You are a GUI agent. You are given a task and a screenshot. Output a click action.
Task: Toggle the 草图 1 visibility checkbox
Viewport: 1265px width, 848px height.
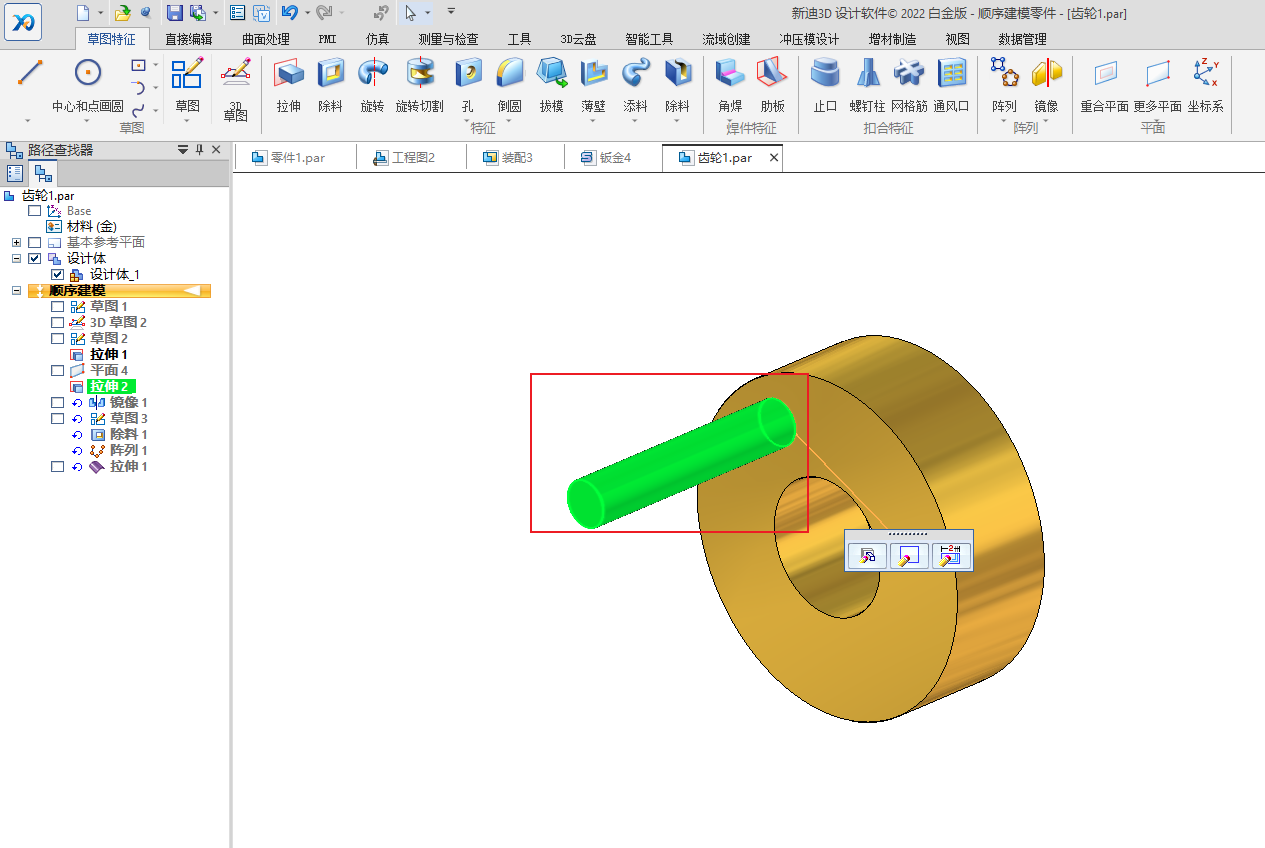57,307
